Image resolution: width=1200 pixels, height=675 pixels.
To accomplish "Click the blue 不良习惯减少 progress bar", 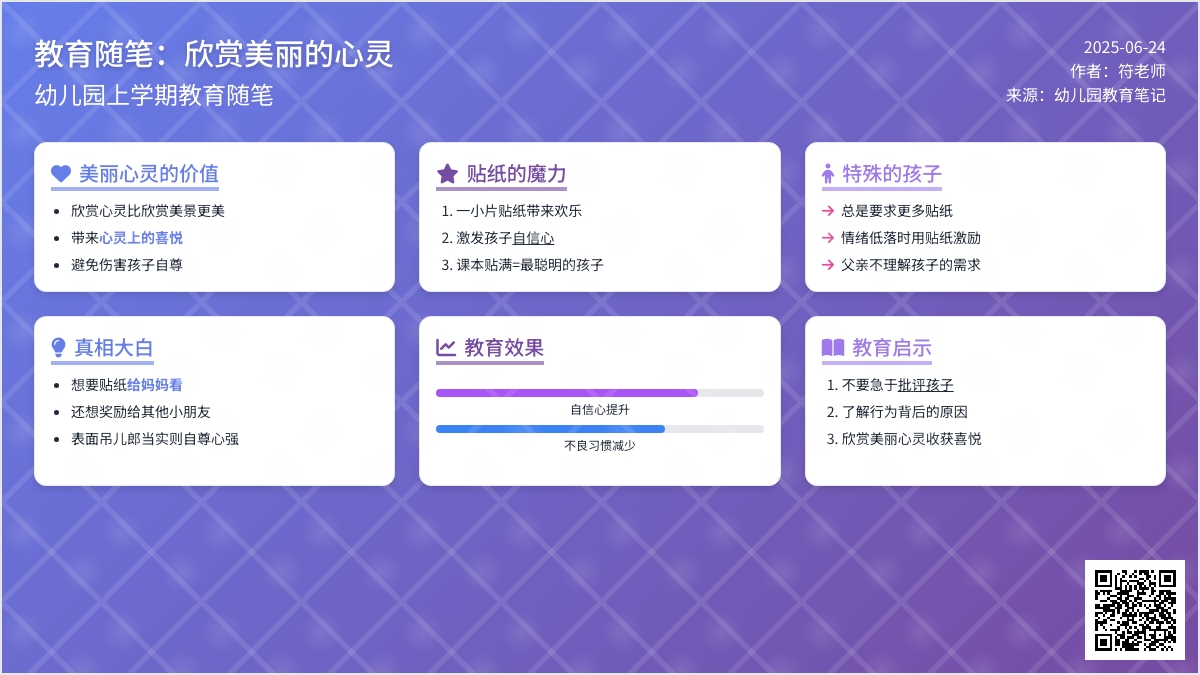I will click(550, 429).
